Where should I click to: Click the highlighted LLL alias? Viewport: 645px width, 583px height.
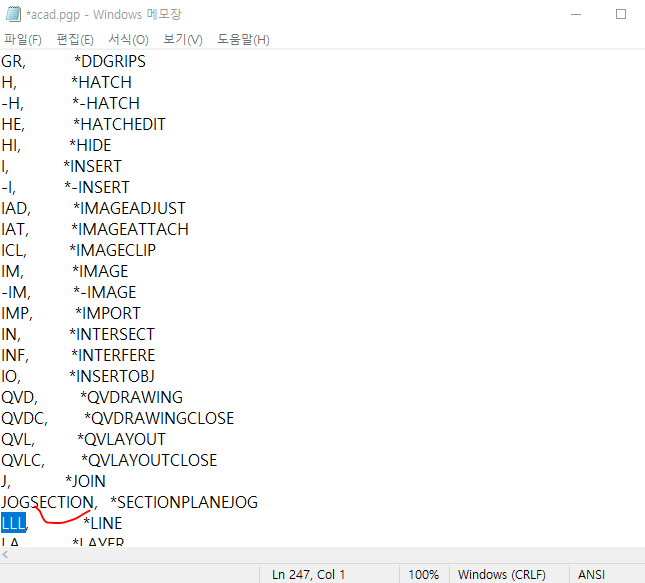click(13, 523)
